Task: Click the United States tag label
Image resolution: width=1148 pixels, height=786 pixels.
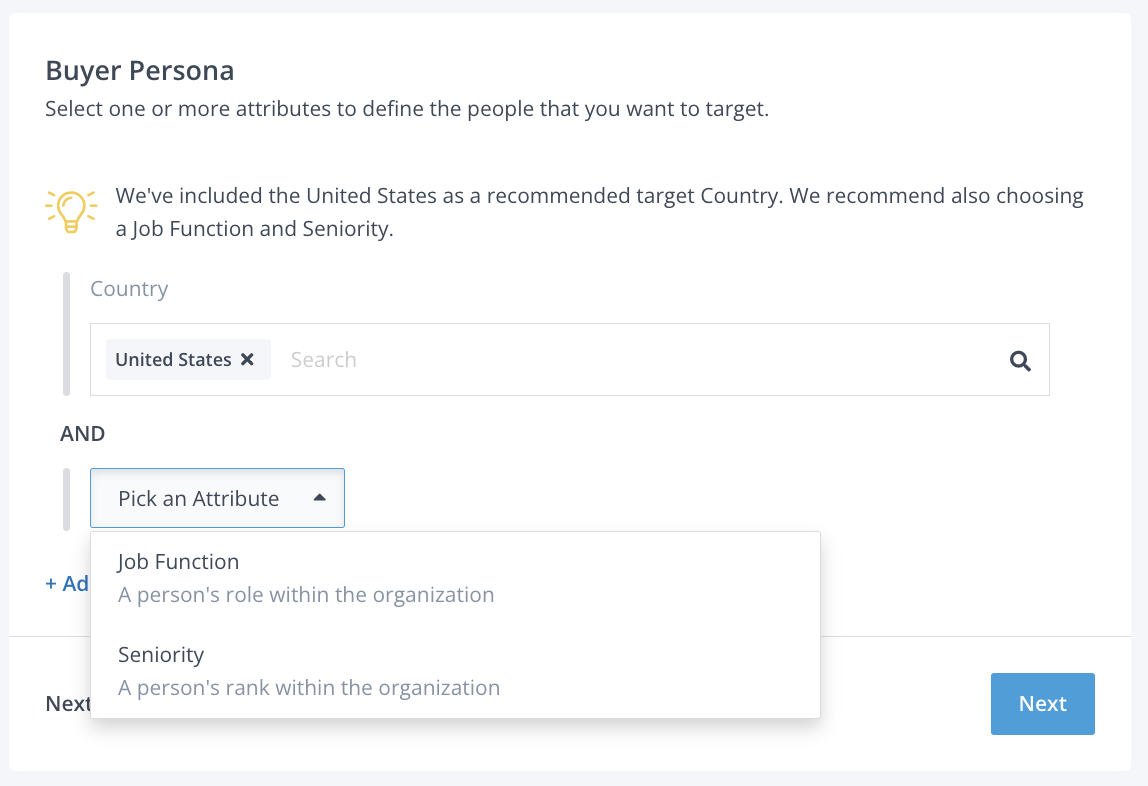Action: tap(173, 360)
